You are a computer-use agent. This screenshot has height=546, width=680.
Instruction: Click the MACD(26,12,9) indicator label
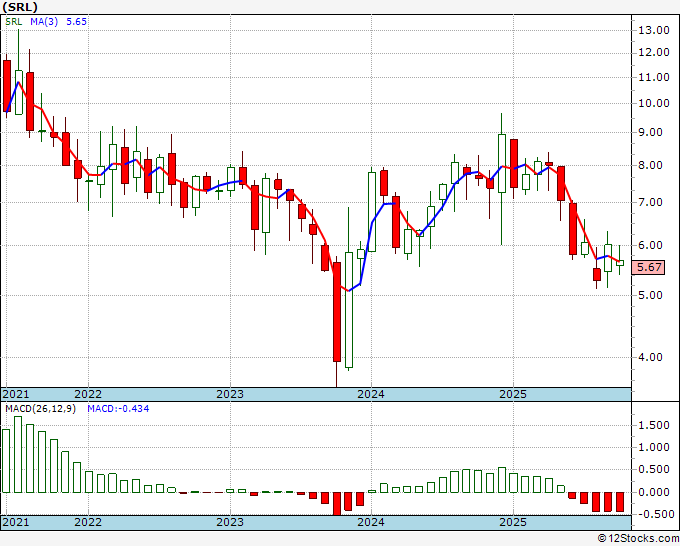coord(41,409)
